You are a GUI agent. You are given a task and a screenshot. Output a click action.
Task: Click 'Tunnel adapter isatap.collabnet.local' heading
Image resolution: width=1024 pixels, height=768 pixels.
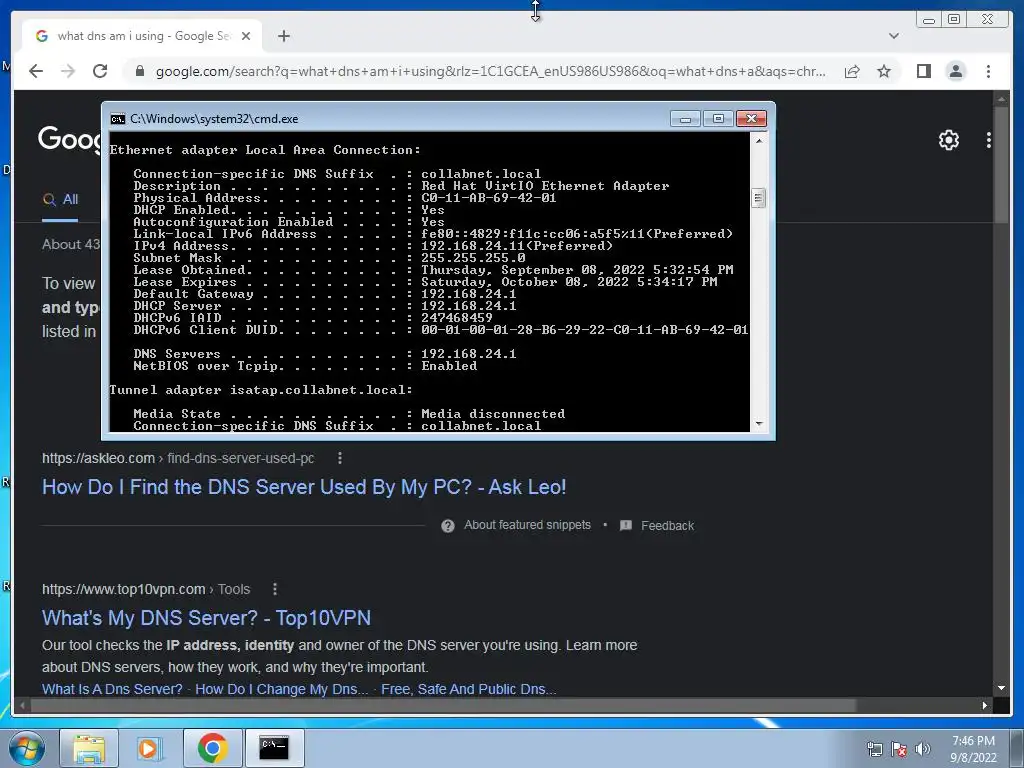261,390
